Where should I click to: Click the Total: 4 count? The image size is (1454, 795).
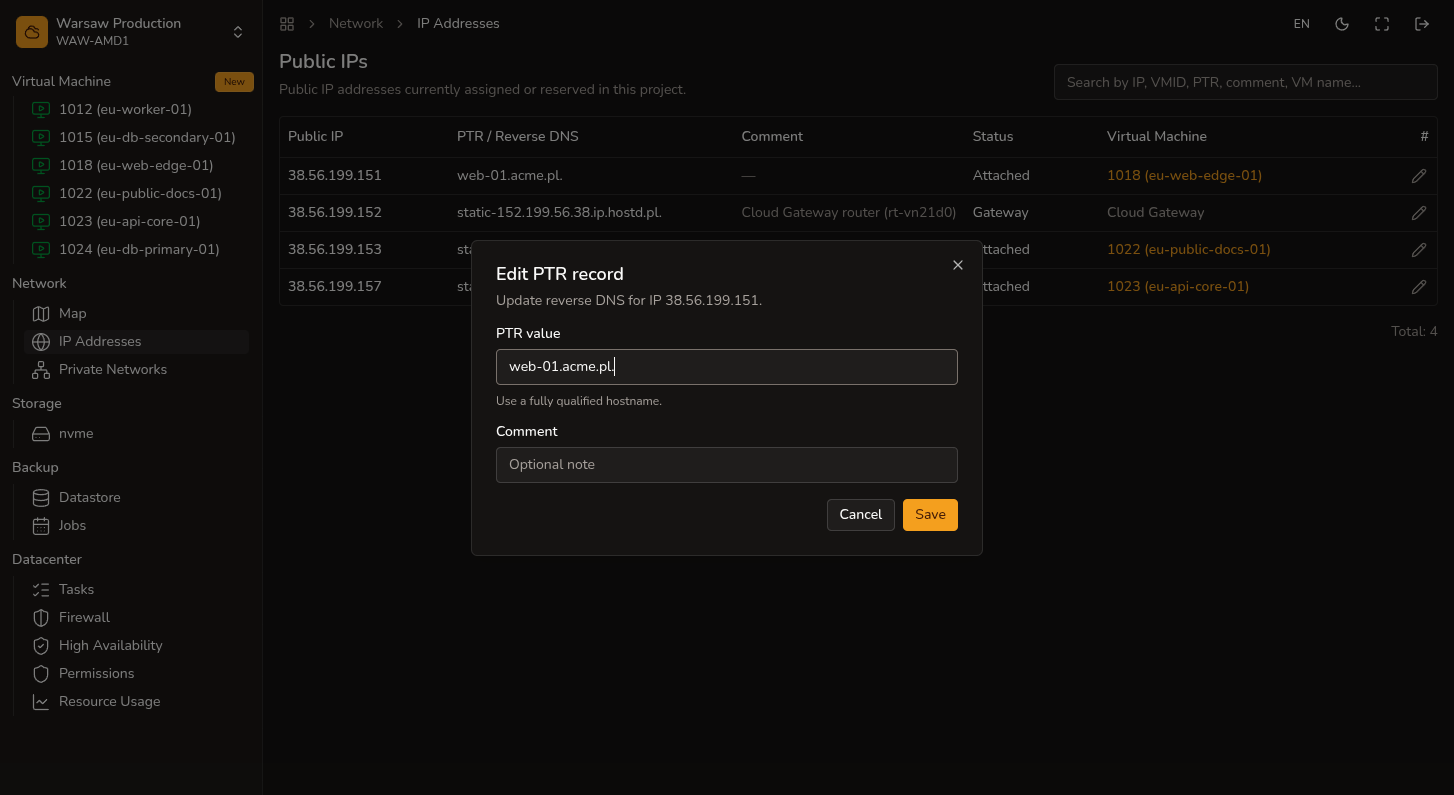click(x=1414, y=331)
